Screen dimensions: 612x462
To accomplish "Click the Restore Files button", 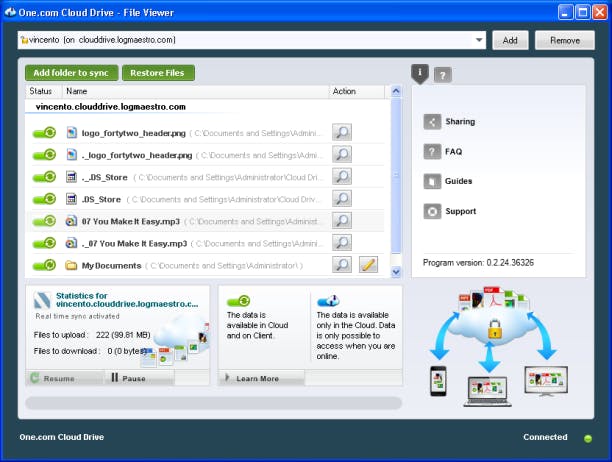I will tap(158, 73).
